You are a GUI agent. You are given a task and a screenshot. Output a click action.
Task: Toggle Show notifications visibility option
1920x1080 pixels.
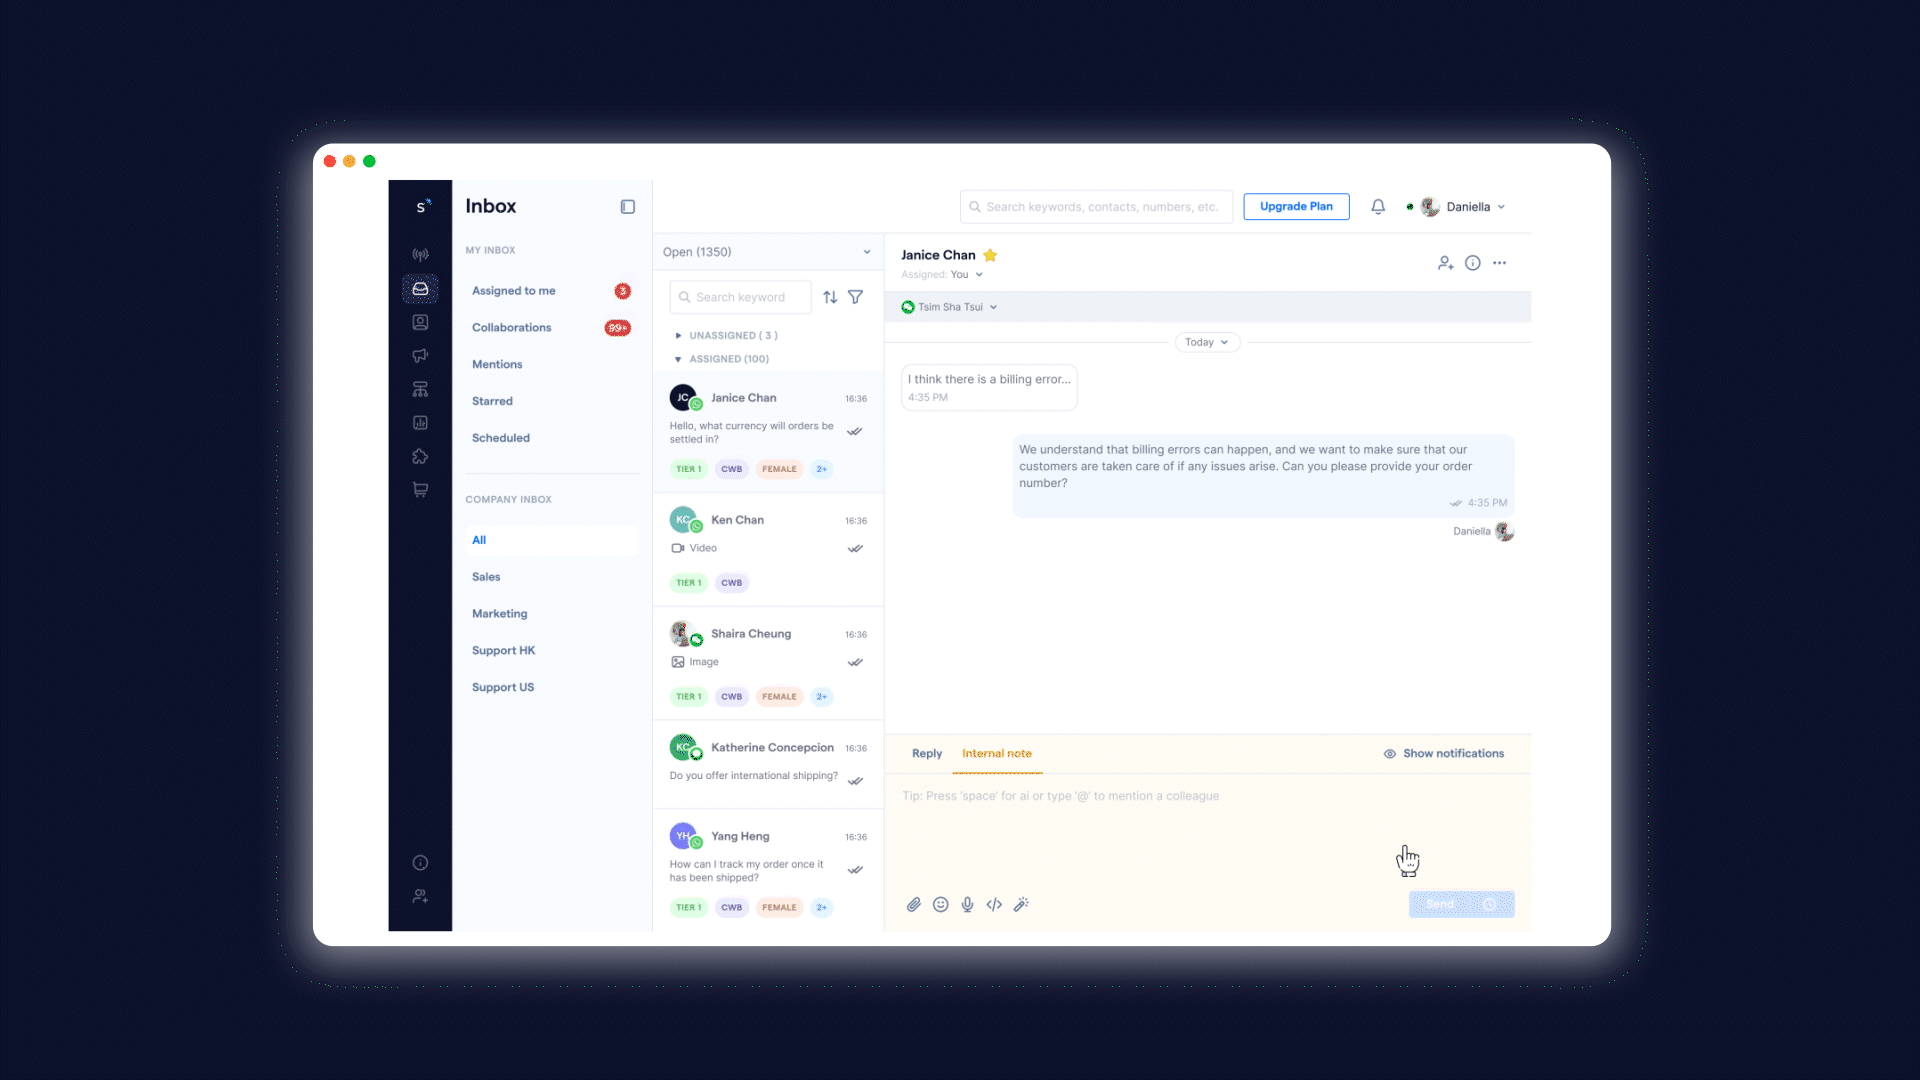(x=1443, y=753)
